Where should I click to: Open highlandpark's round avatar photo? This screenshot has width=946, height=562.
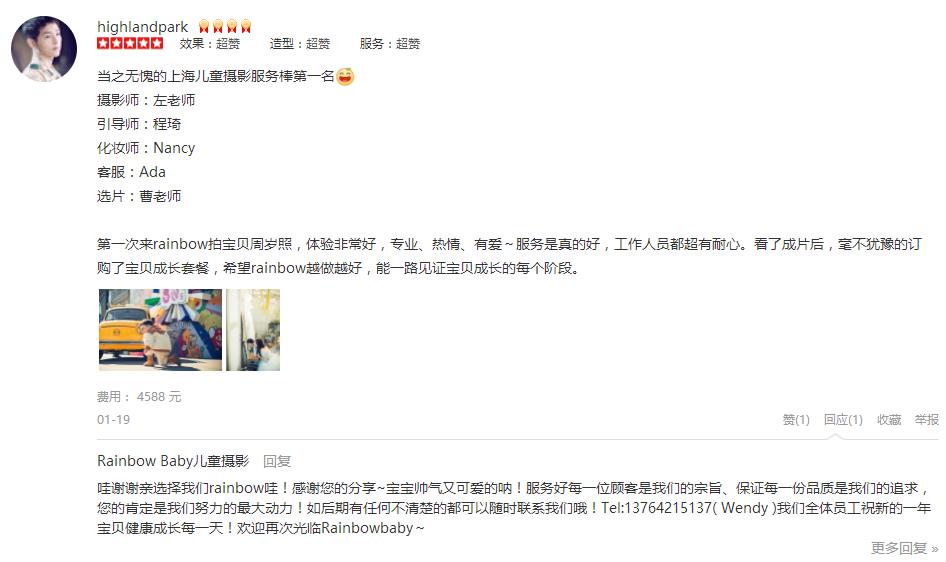click(44, 49)
